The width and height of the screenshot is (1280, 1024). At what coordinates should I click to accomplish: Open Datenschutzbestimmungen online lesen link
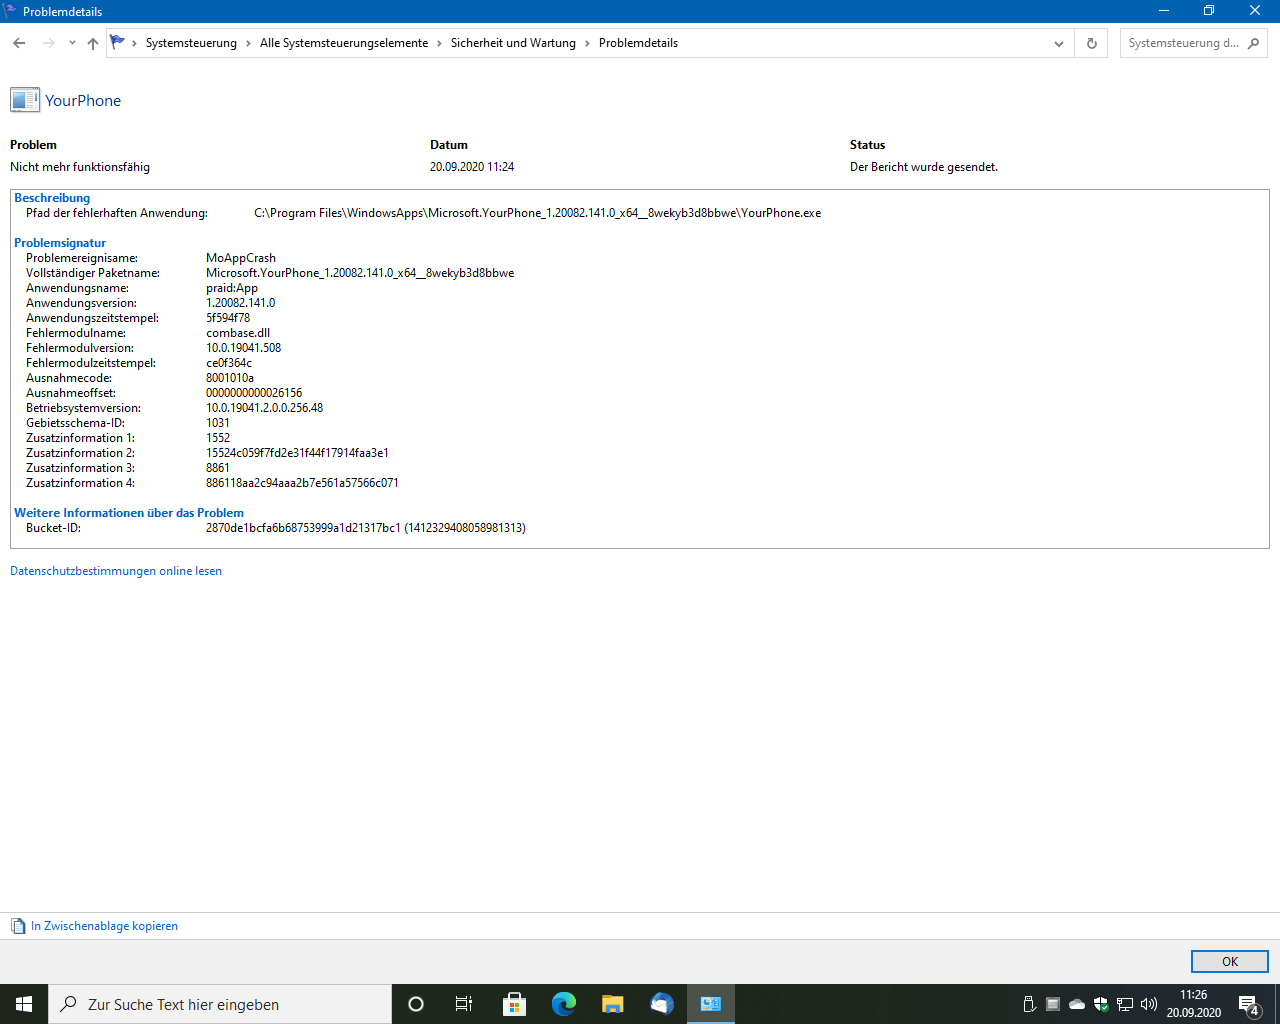click(116, 571)
